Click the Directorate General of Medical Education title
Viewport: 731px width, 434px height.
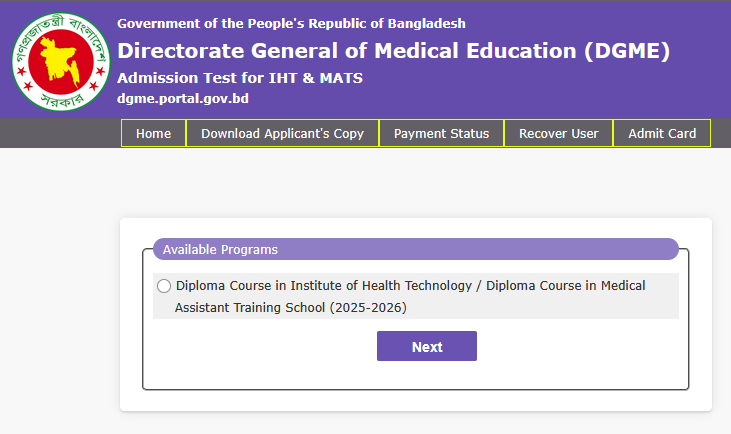click(393, 51)
